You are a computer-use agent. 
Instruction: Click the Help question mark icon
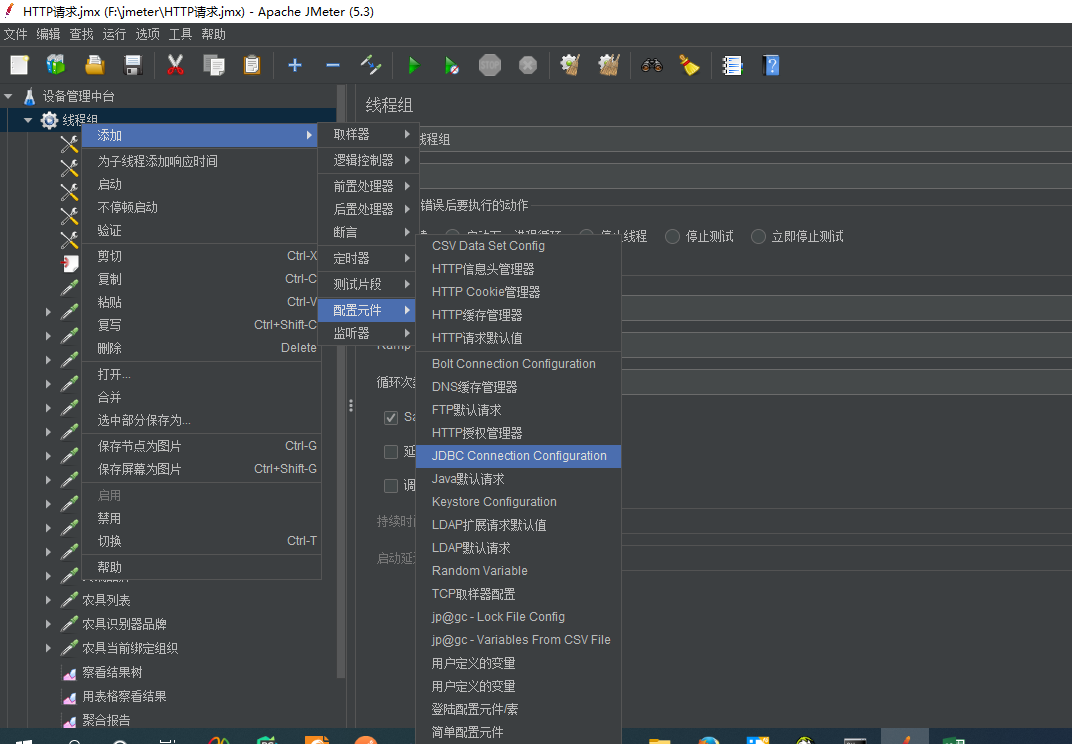coord(770,66)
